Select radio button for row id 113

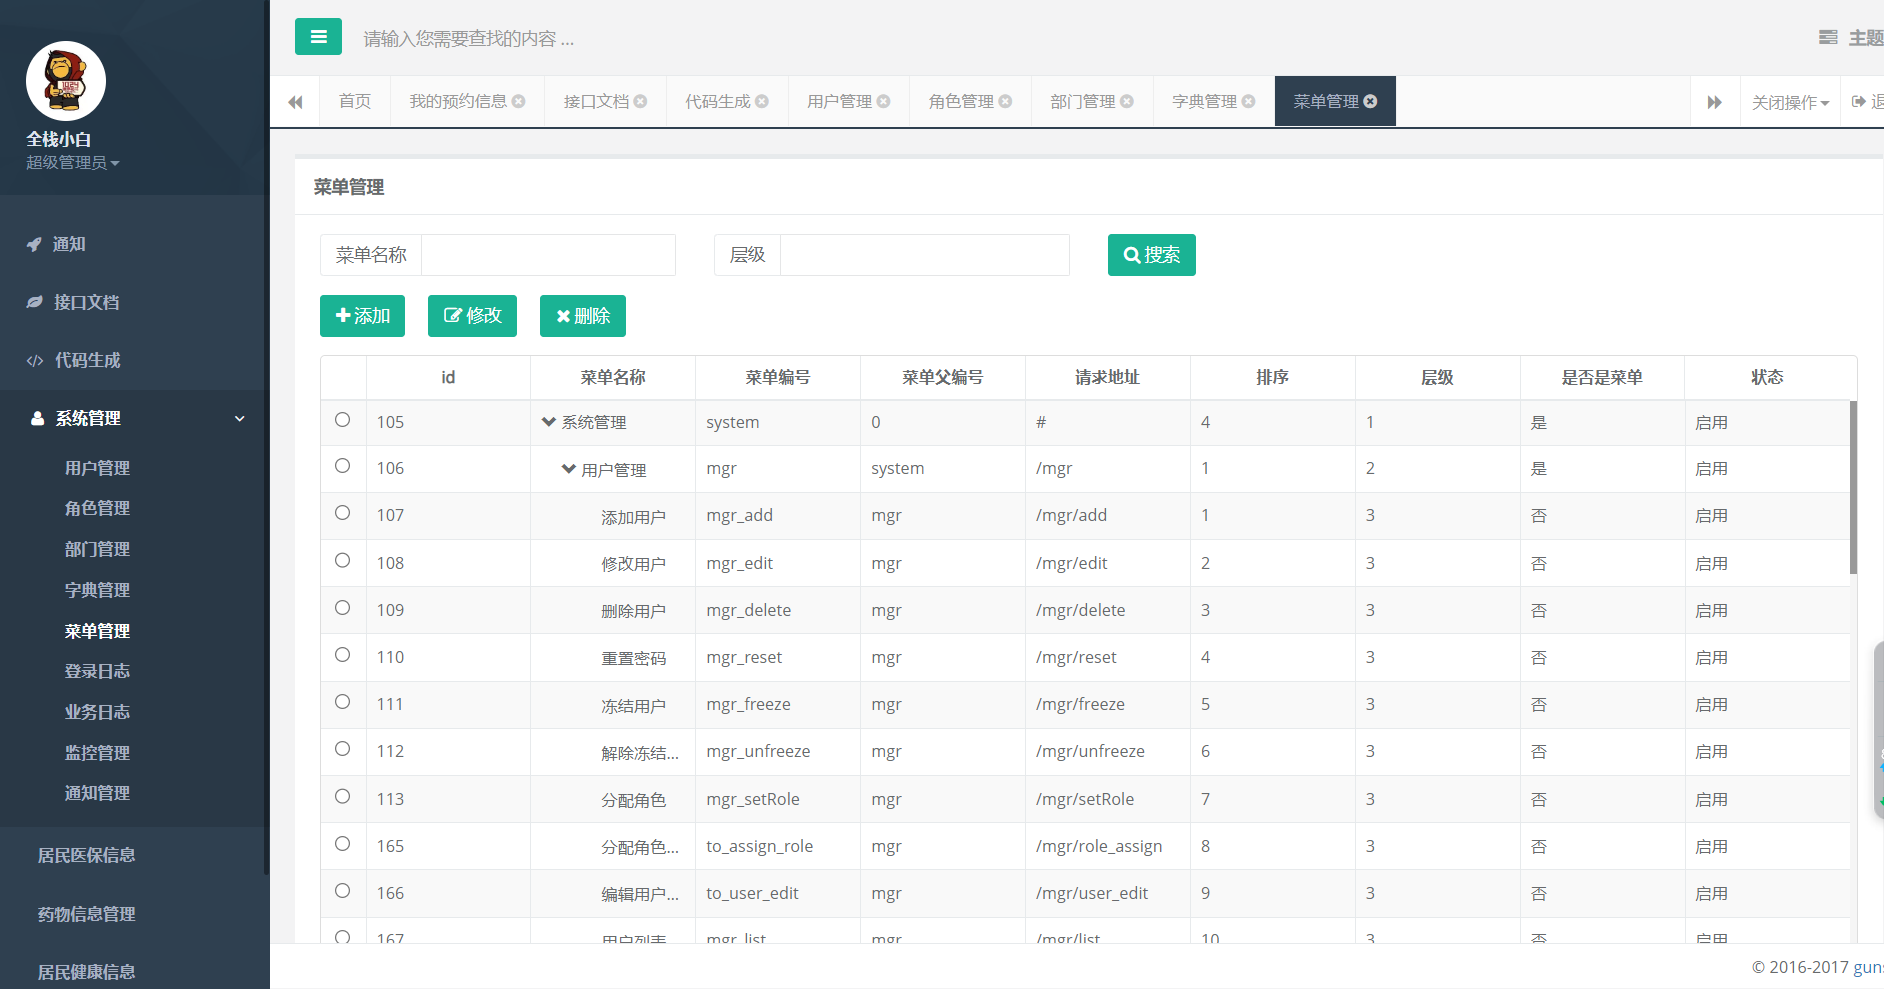point(343,797)
